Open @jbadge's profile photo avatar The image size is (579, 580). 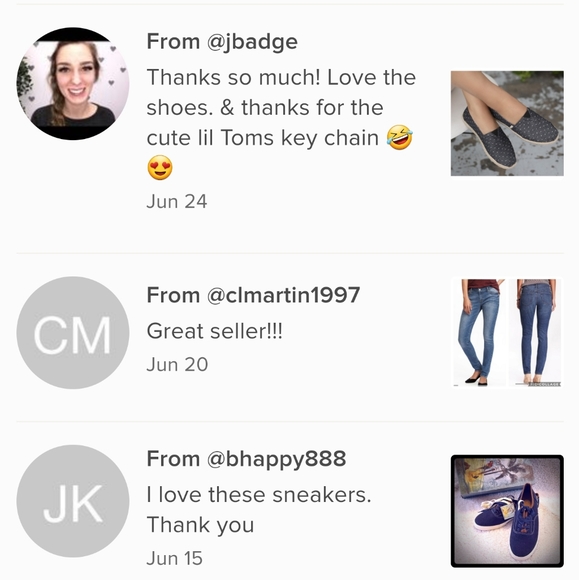tap(73, 84)
